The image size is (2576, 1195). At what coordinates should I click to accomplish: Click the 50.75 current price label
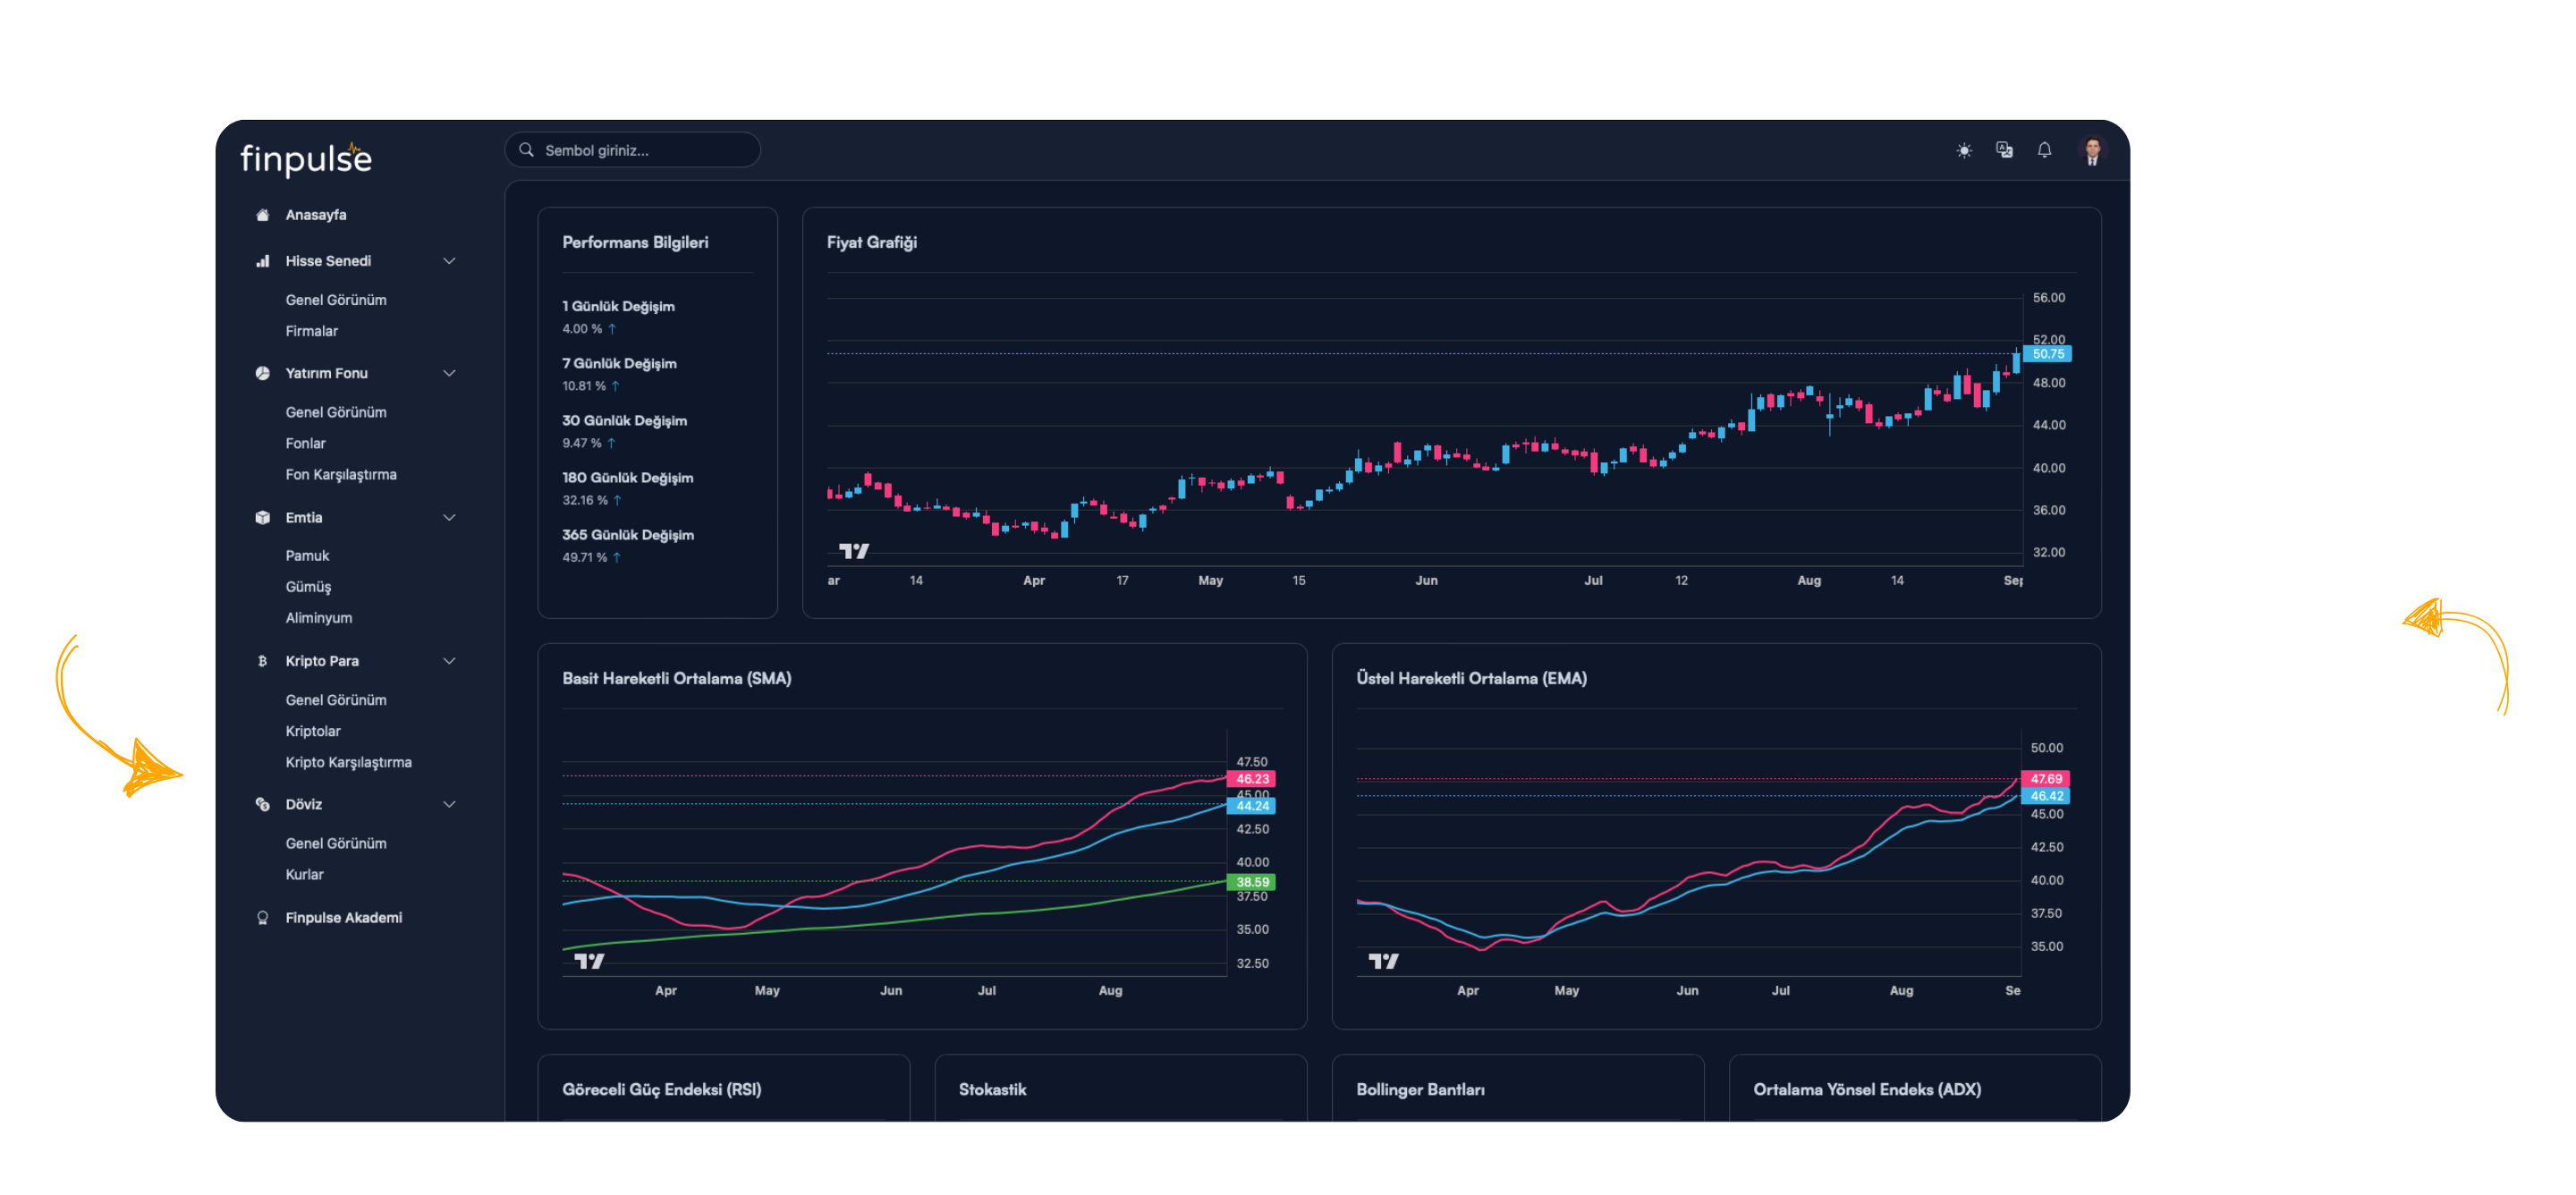click(x=2047, y=354)
